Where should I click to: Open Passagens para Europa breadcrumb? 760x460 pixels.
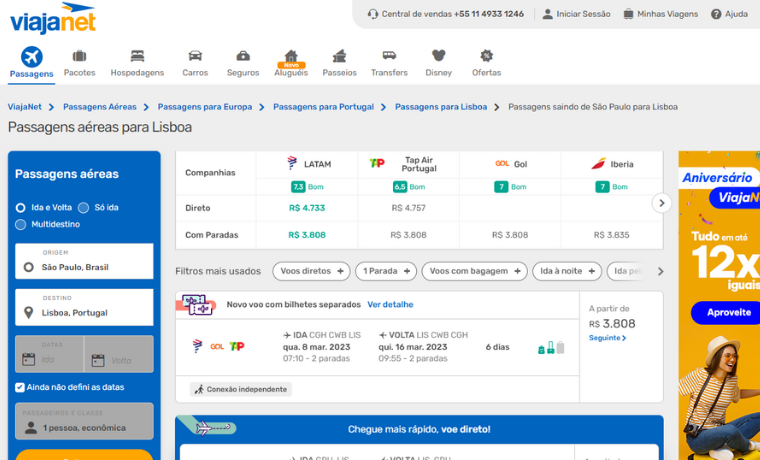[x=205, y=107]
